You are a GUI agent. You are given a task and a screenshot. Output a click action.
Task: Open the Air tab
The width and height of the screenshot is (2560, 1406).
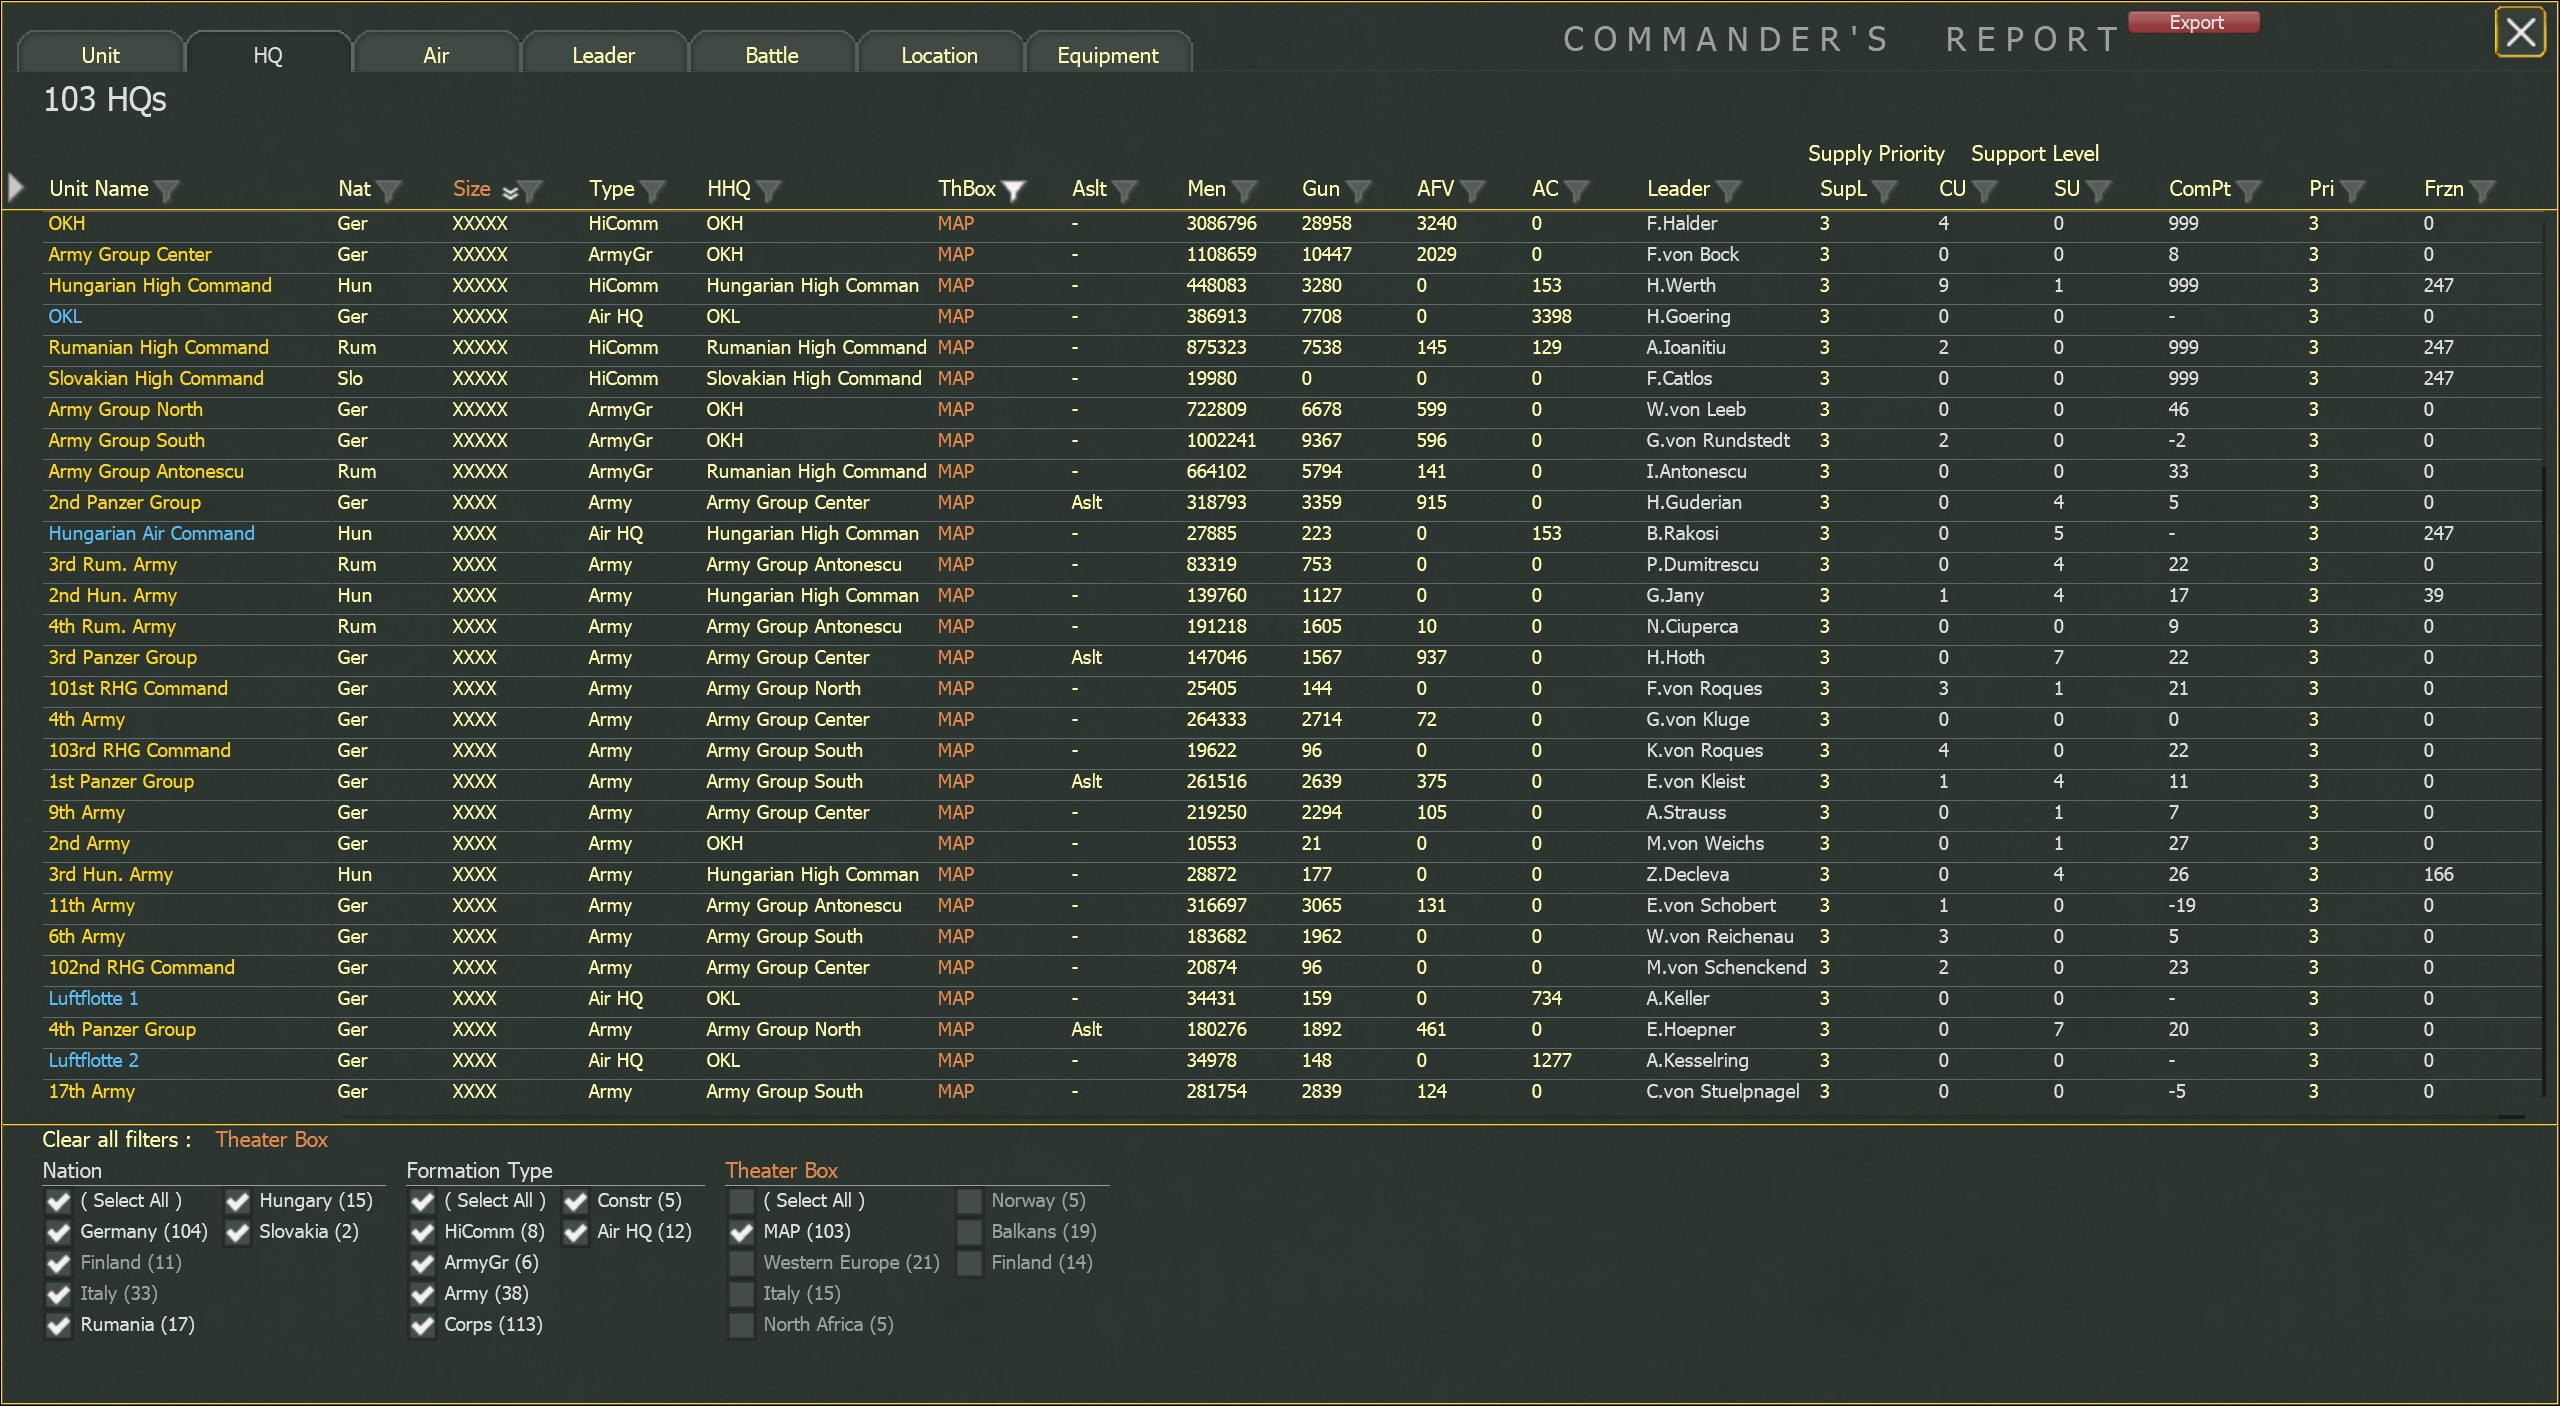tap(436, 54)
